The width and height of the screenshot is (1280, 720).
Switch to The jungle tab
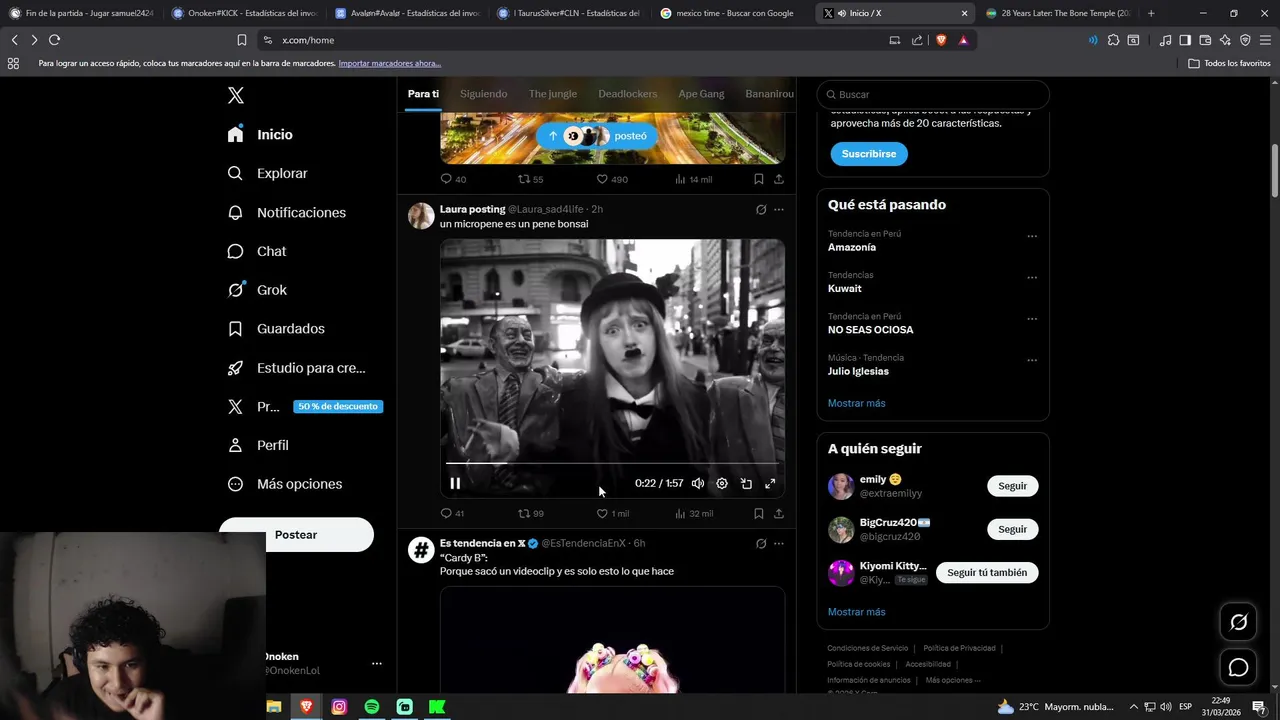(x=553, y=94)
